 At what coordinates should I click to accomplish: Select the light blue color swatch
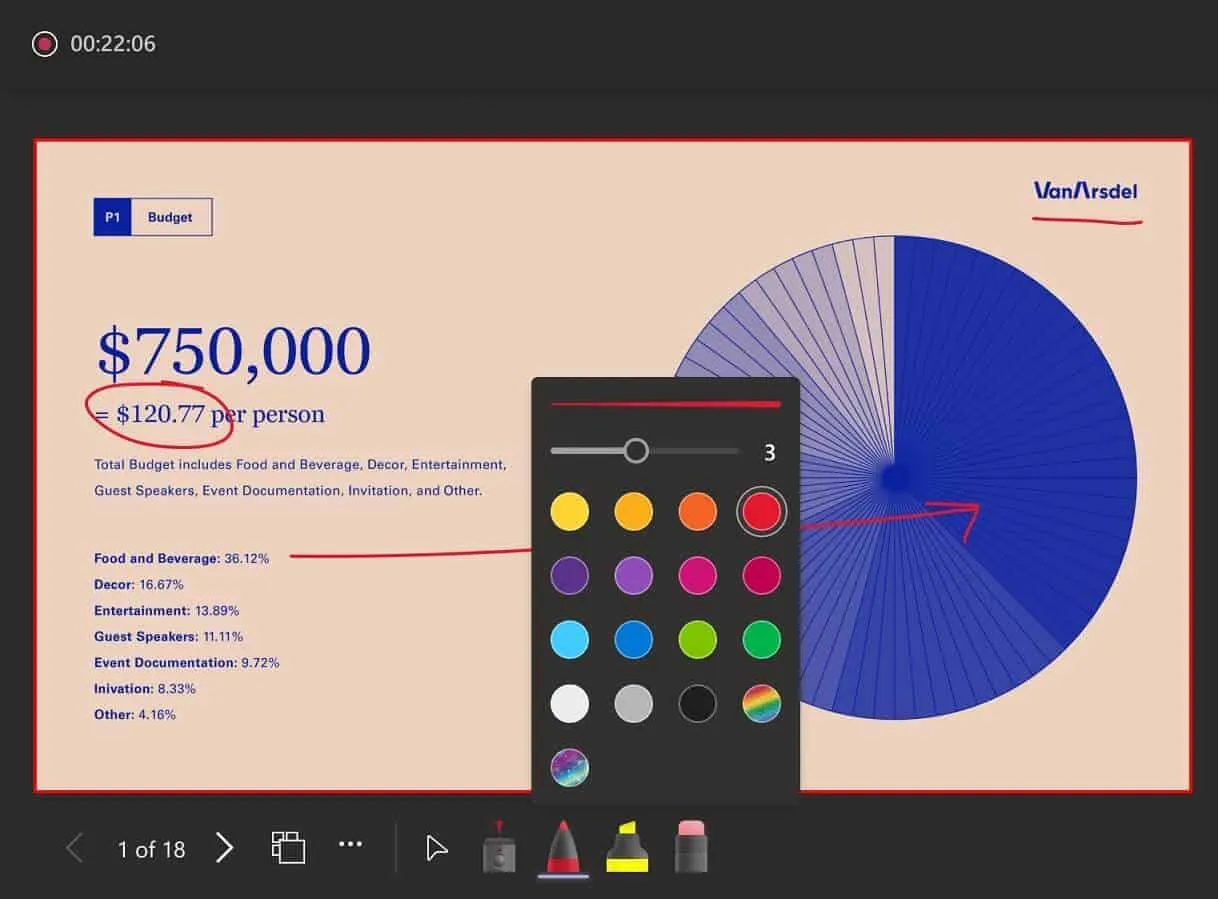[x=569, y=640]
